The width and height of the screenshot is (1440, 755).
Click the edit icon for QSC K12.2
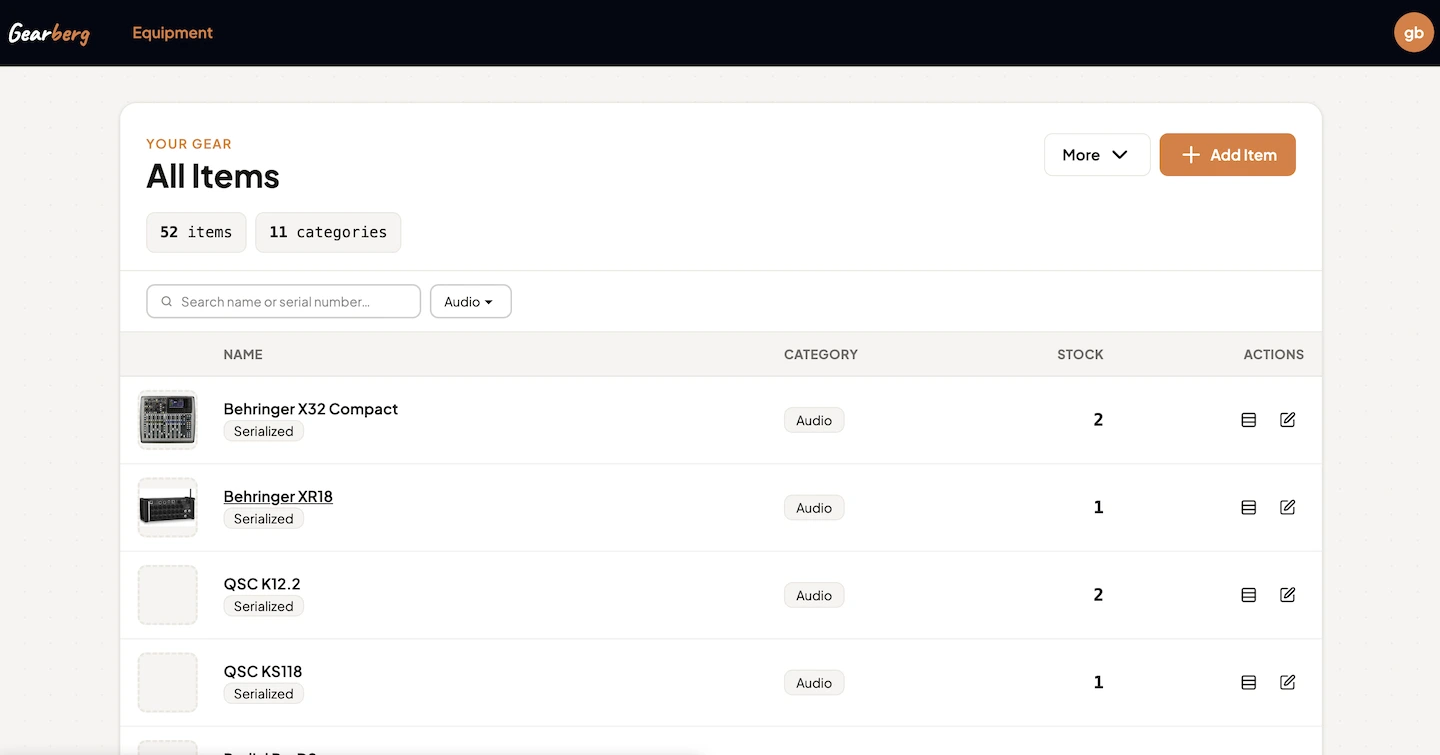1288,595
